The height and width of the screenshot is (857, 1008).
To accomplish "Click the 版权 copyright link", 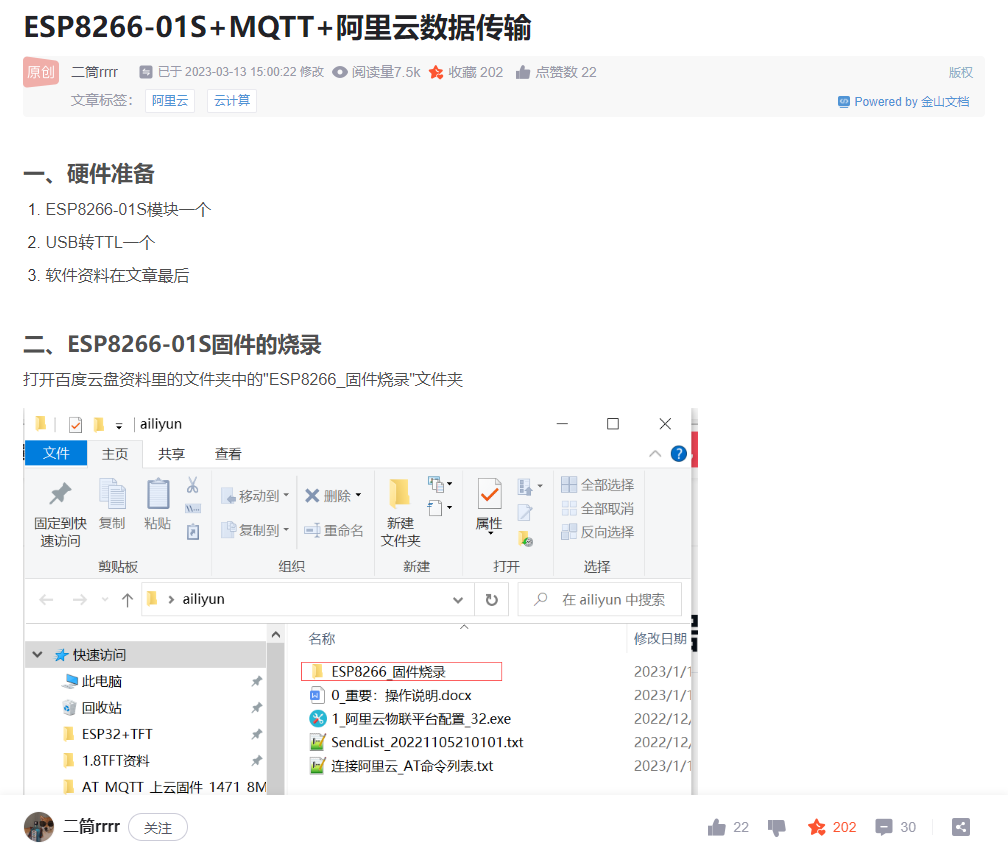I will click(961, 72).
